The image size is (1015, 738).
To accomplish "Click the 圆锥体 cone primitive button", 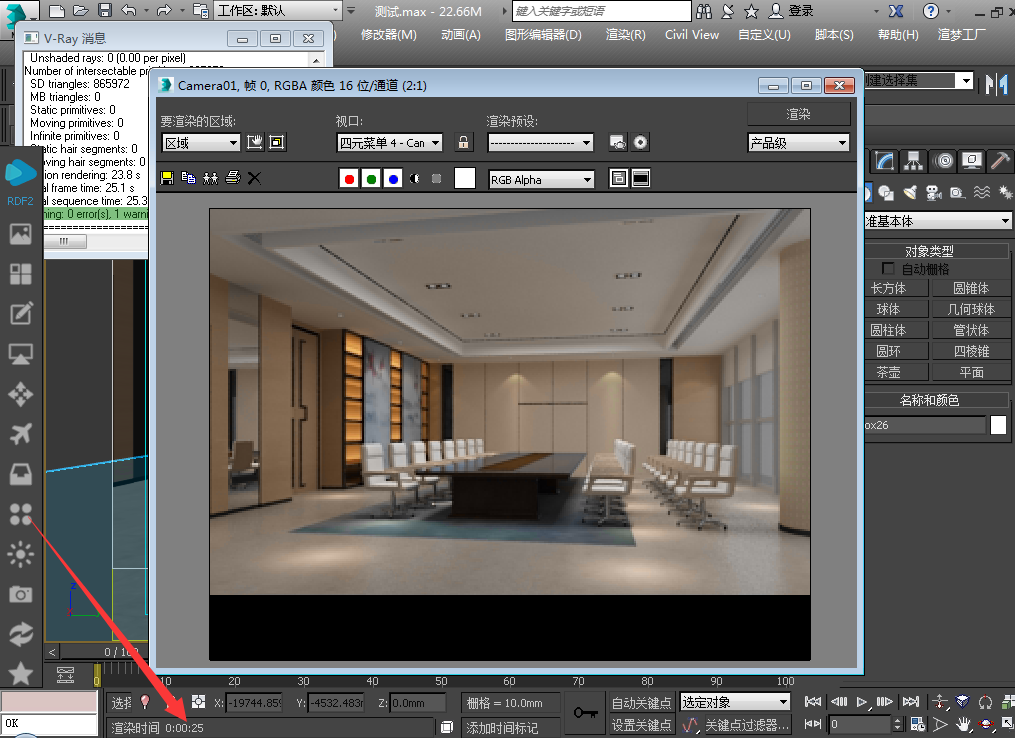I will (x=971, y=288).
